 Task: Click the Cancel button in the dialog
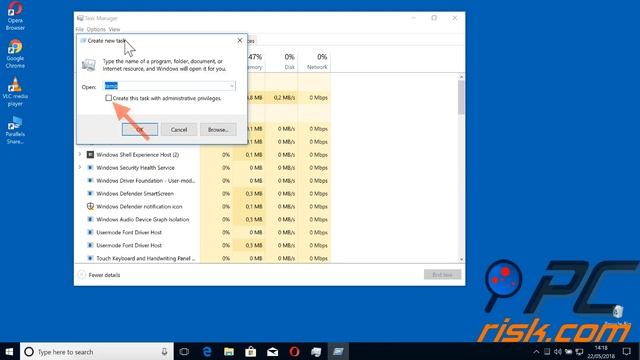tap(179, 129)
